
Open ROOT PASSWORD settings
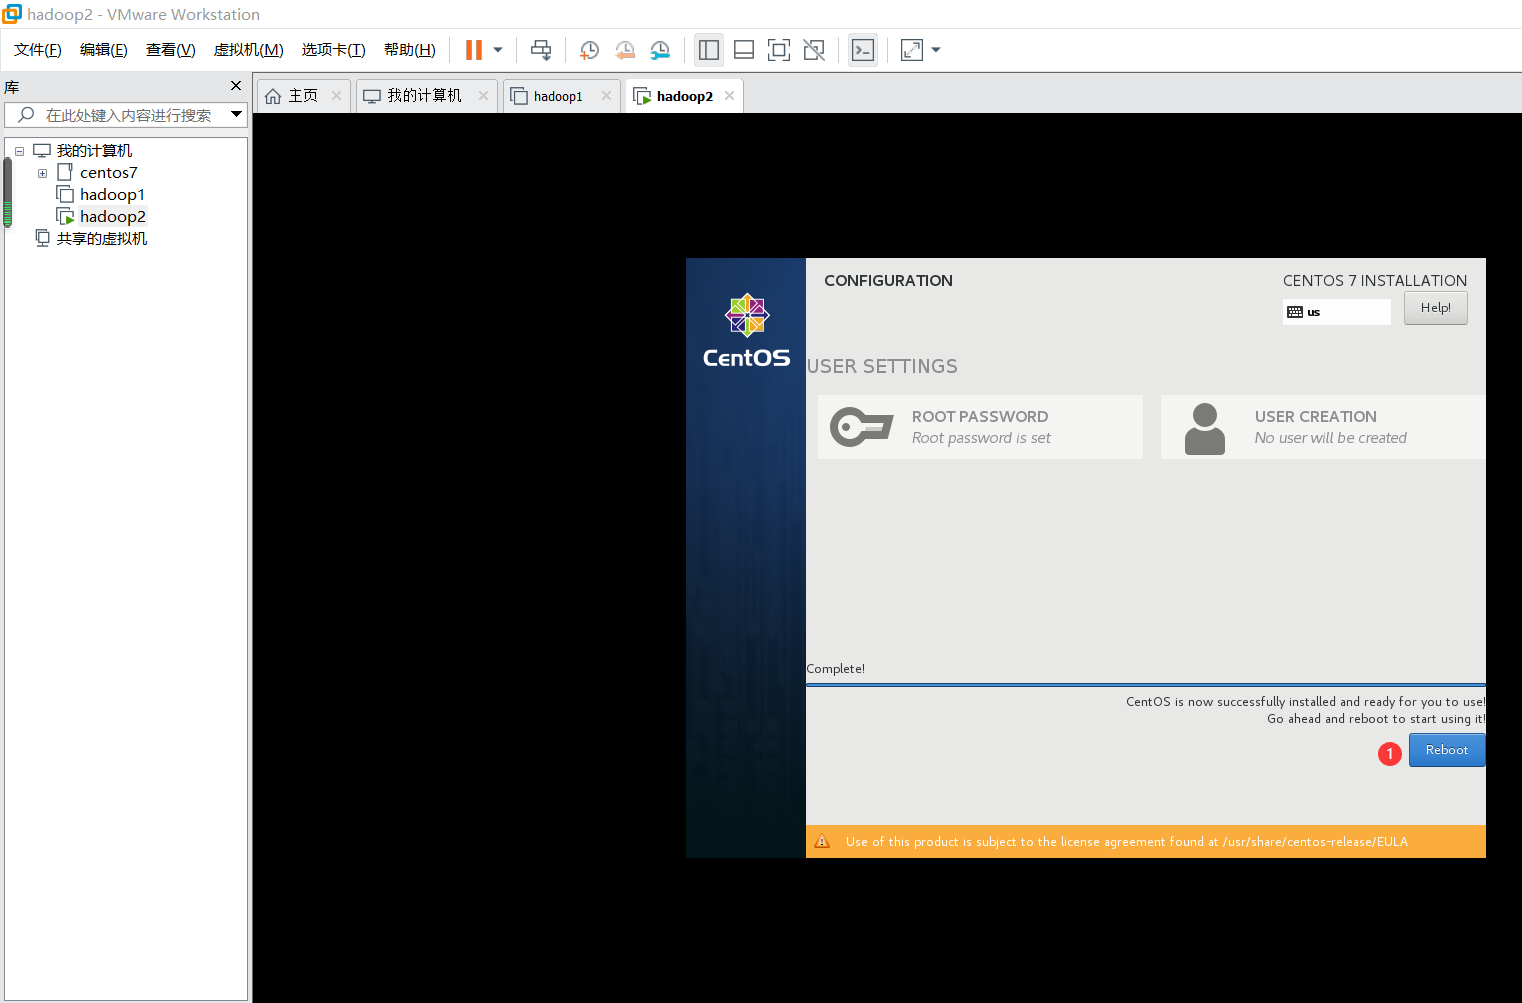tap(980, 427)
